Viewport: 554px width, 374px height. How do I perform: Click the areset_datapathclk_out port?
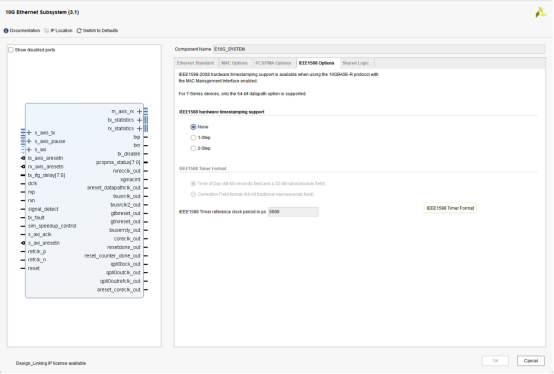(114, 188)
